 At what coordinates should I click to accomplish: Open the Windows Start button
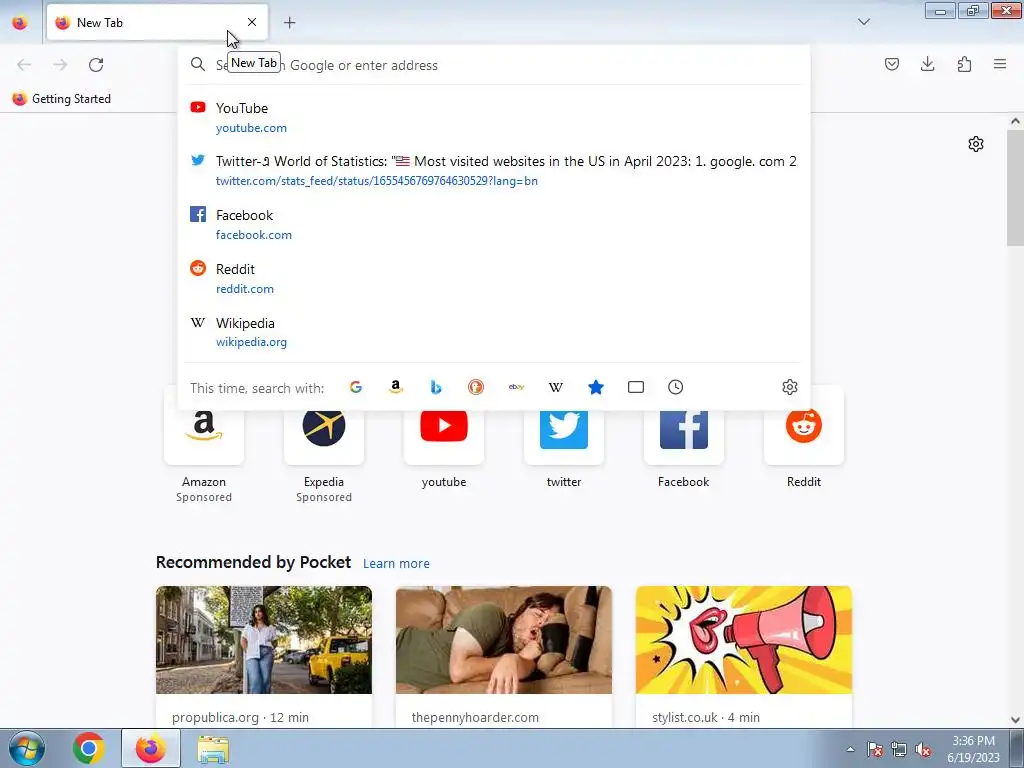(x=26, y=748)
